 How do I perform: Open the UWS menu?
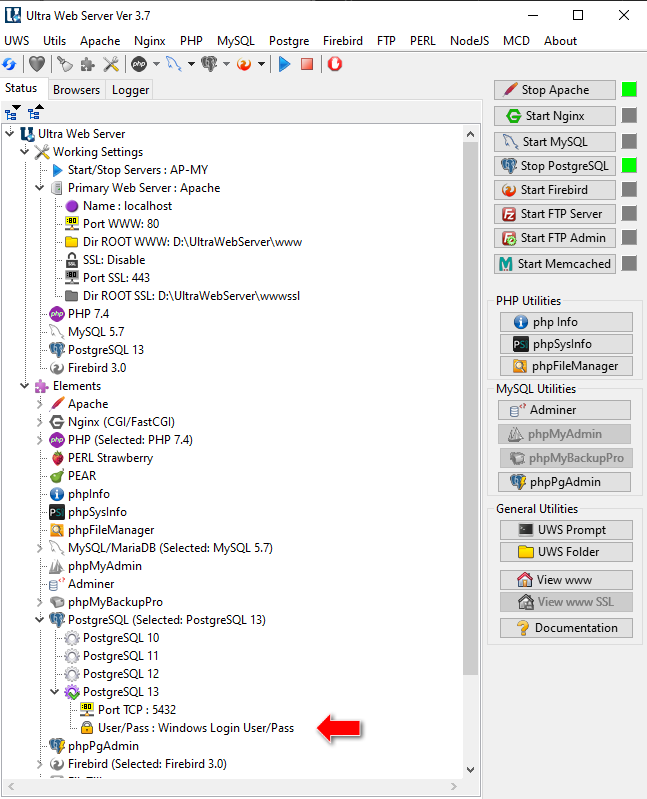click(17, 41)
